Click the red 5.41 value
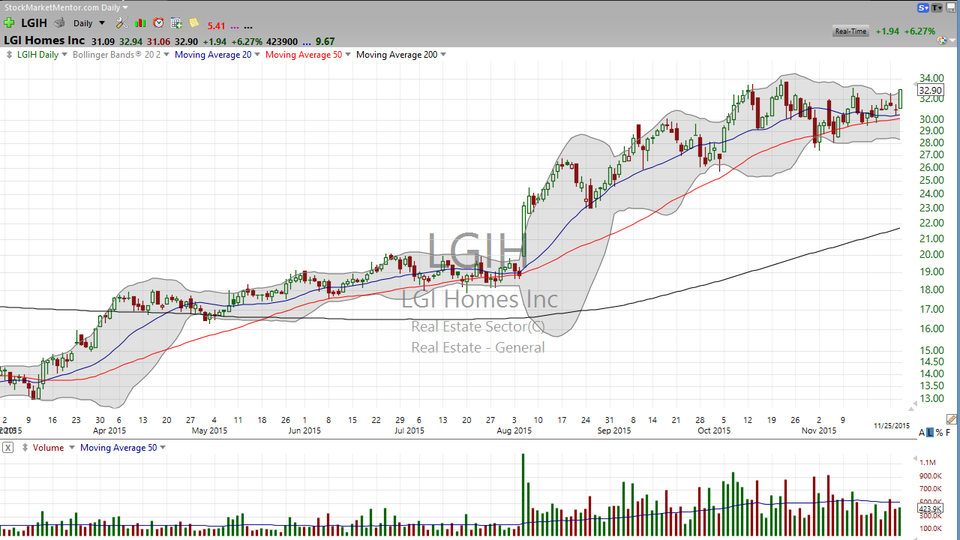The height and width of the screenshot is (540, 960). pos(216,26)
